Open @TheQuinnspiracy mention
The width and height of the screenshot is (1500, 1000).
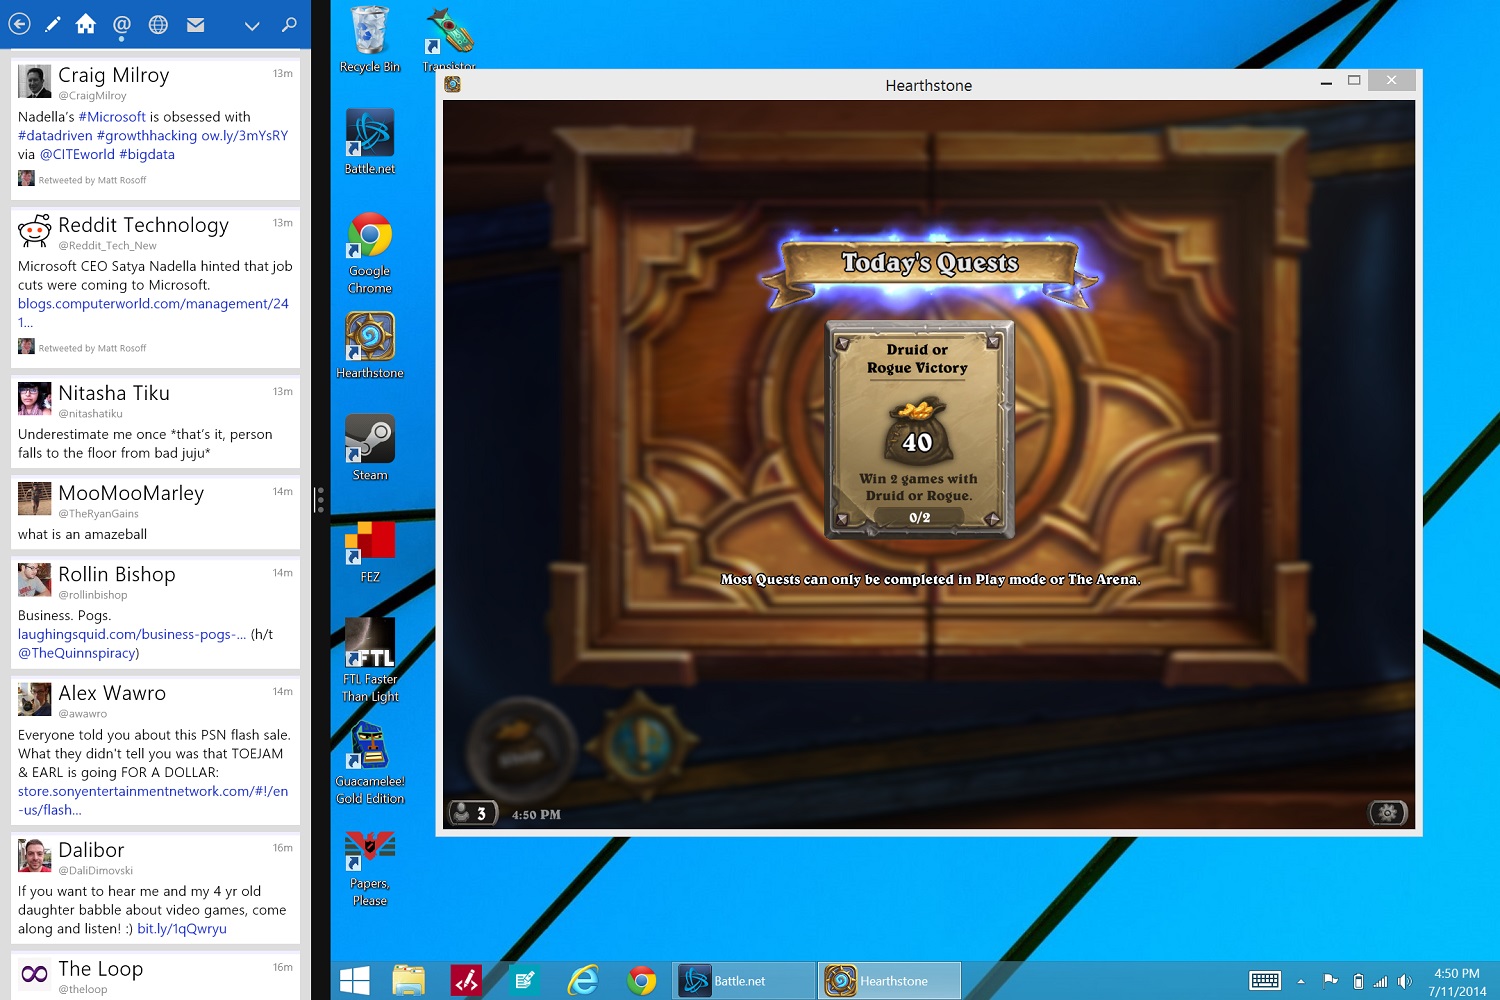click(x=78, y=654)
